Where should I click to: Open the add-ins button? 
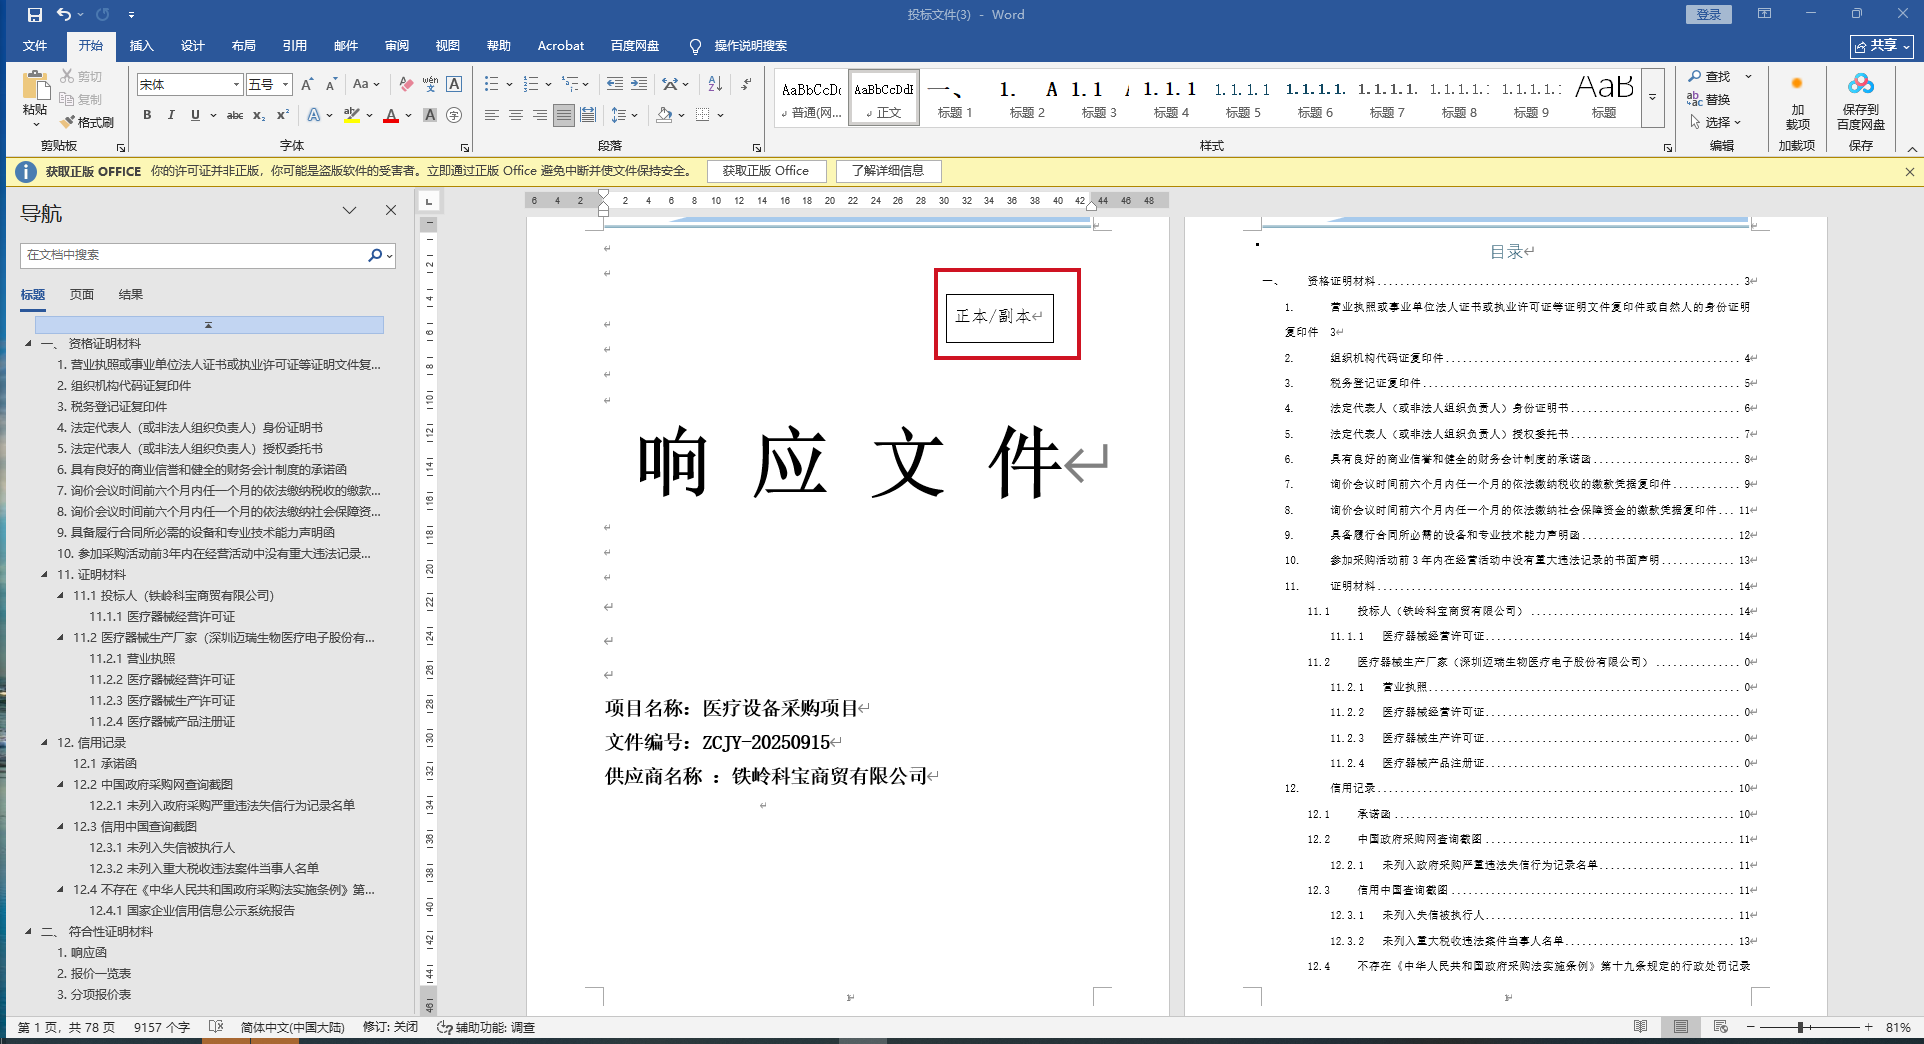[x=1797, y=102]
